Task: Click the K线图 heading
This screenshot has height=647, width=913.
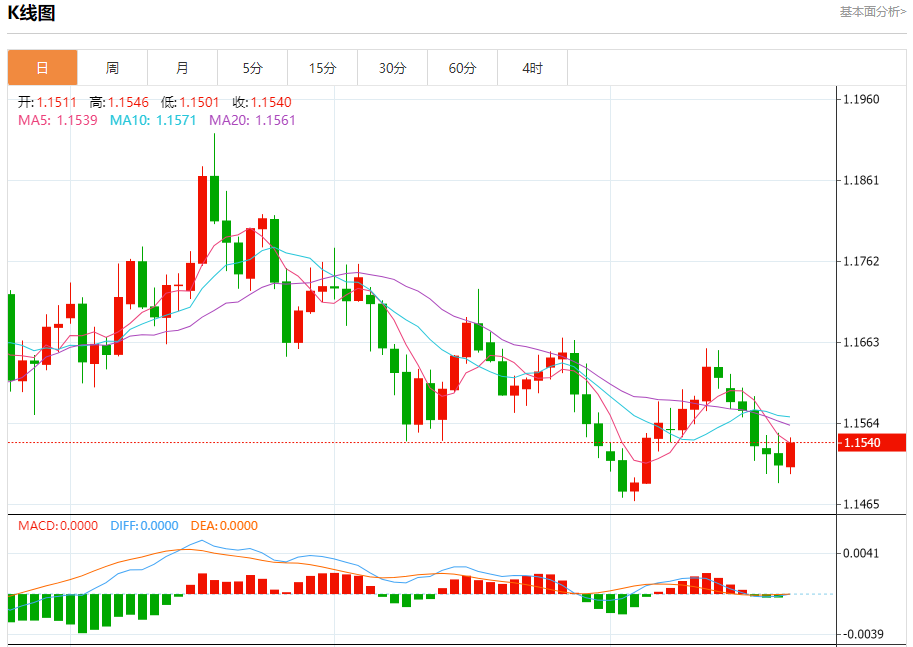Action: 31,12
